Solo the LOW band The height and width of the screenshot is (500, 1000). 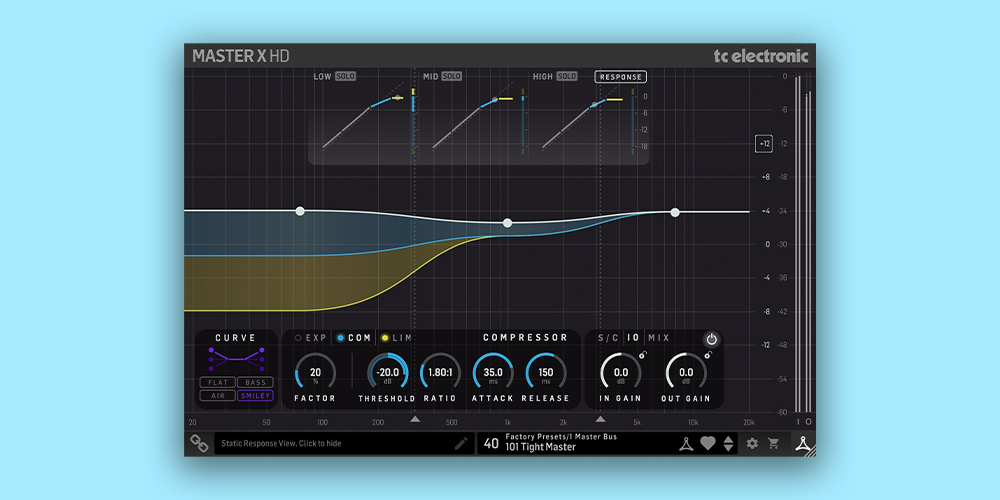click(345, 76)
